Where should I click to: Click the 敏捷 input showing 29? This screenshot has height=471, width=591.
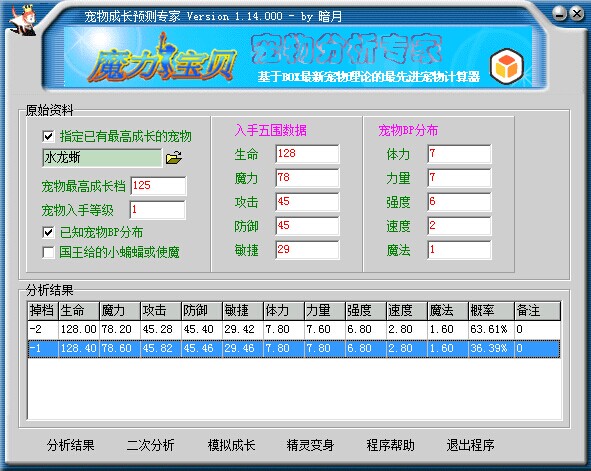(x=308, y=250)
